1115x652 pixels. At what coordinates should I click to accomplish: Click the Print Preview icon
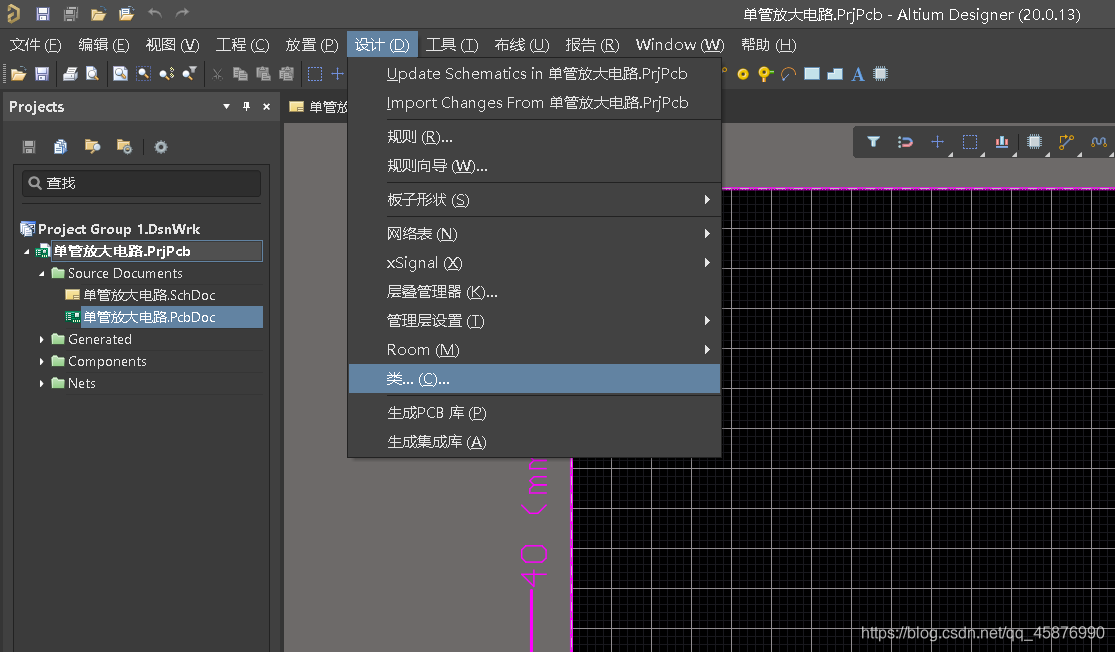pos(92,74)
